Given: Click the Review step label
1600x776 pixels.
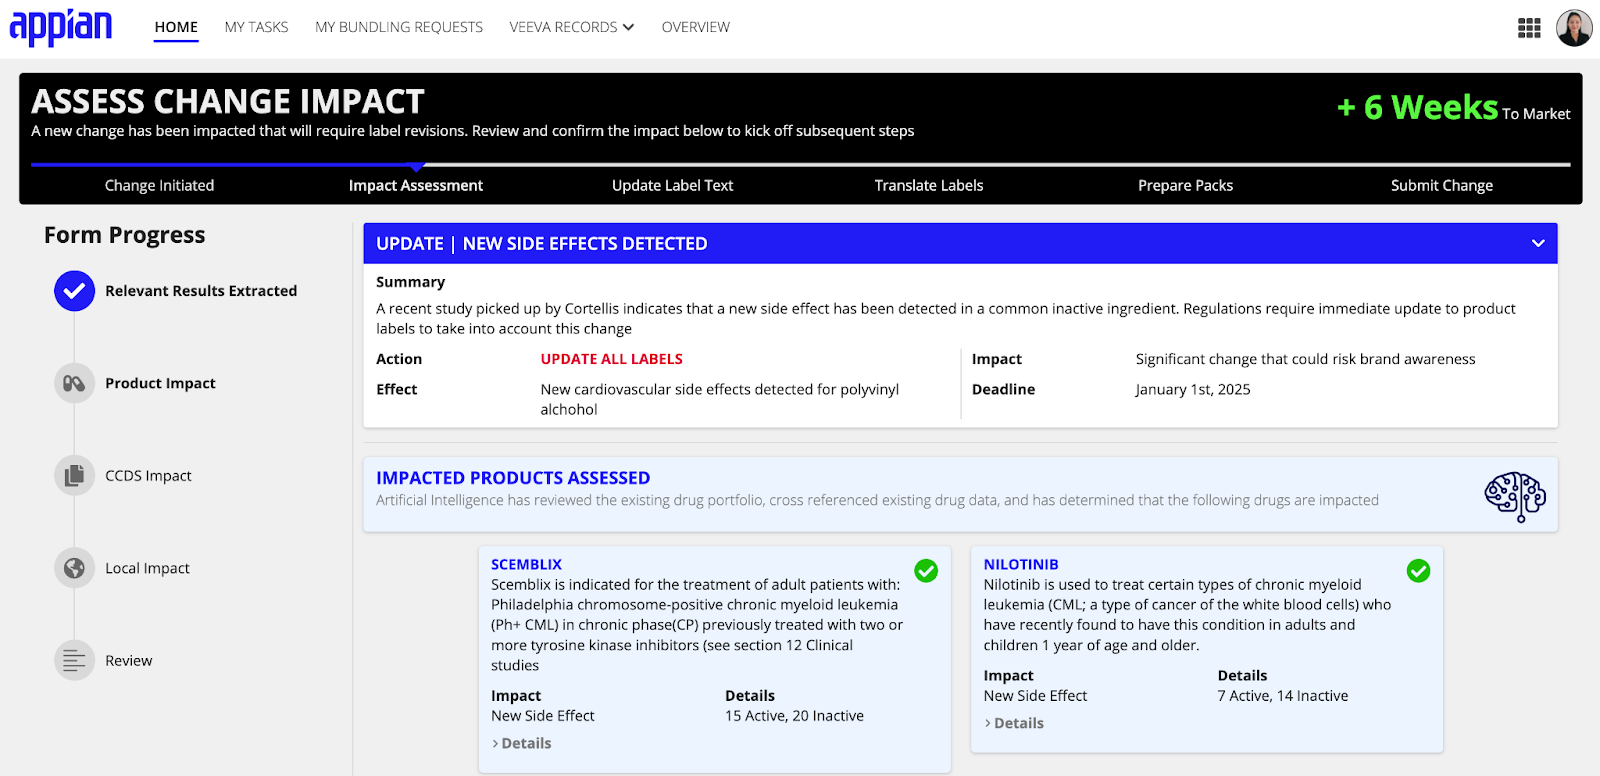Looking at the screenshot, I should click(x=129, y=661).
